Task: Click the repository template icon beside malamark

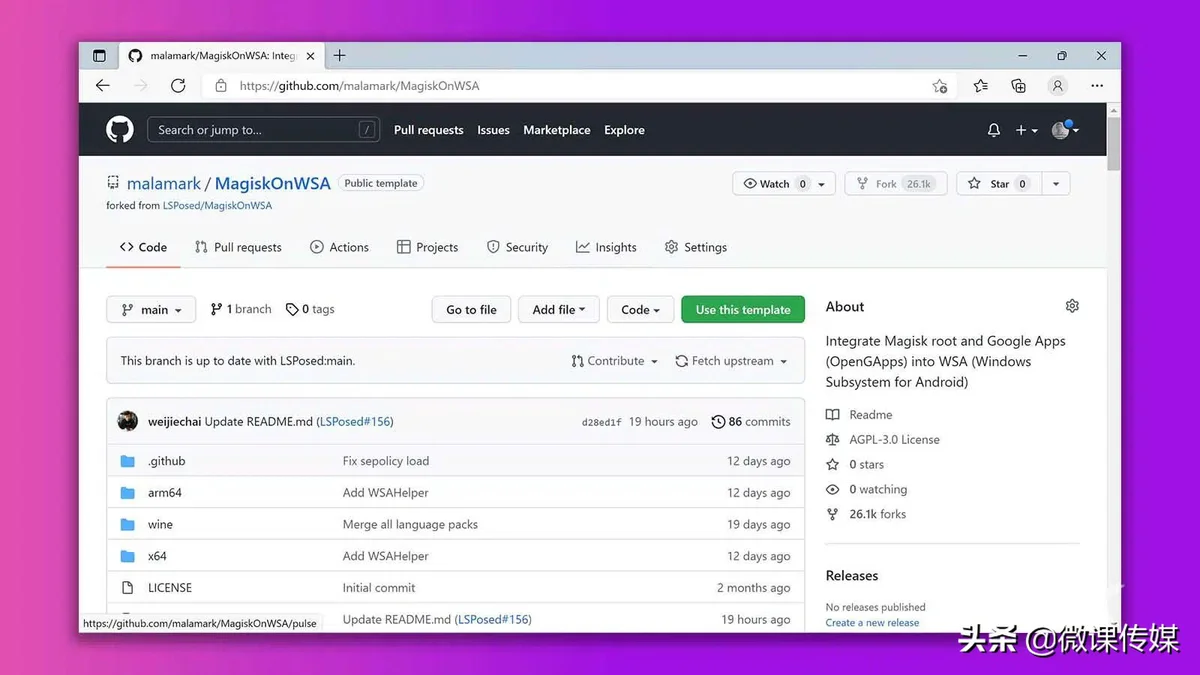Action: pyautogui.click(x=113, y=184)
